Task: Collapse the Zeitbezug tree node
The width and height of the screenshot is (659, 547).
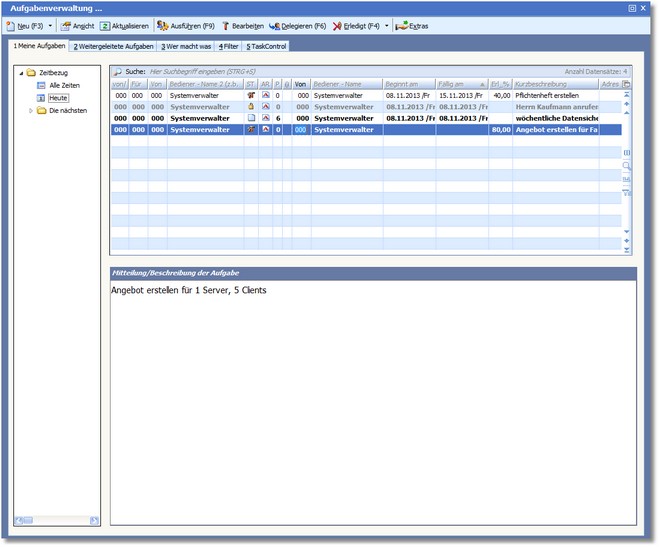Action: (21, 73)
